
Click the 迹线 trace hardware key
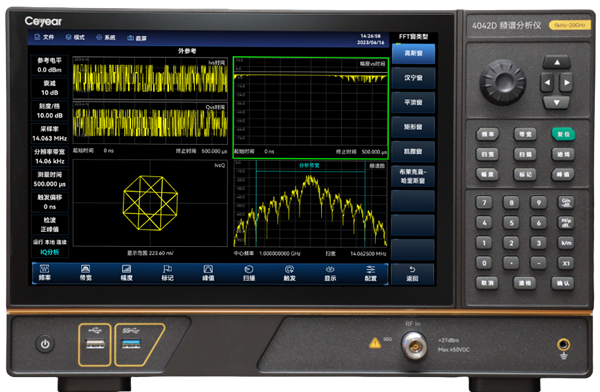pos(563,154)
